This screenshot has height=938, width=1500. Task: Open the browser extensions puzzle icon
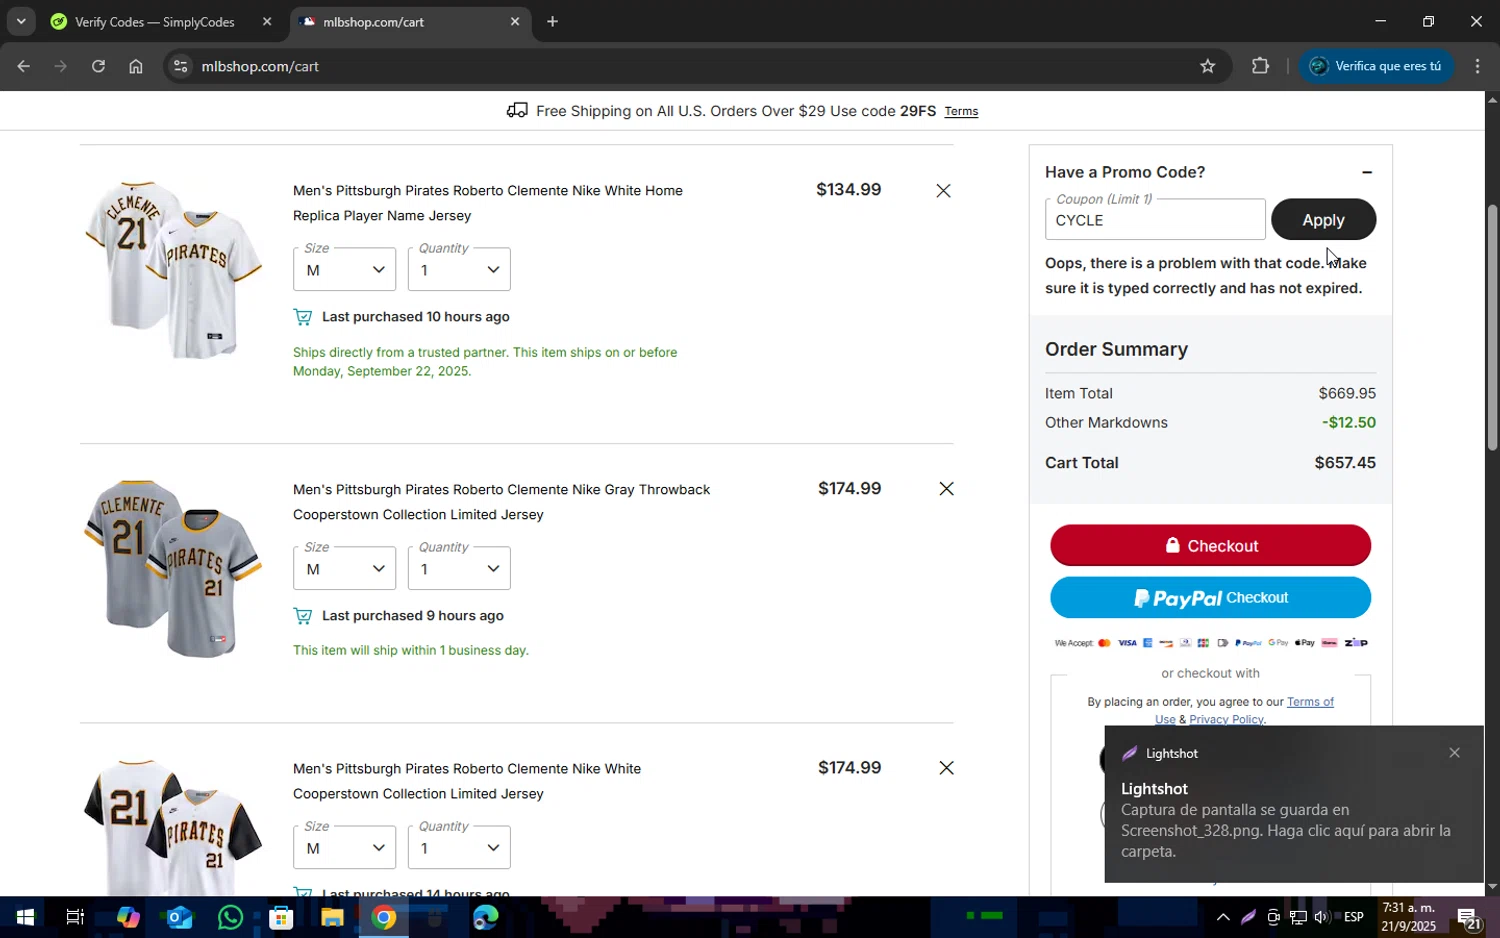click(x=1260, y=67)
